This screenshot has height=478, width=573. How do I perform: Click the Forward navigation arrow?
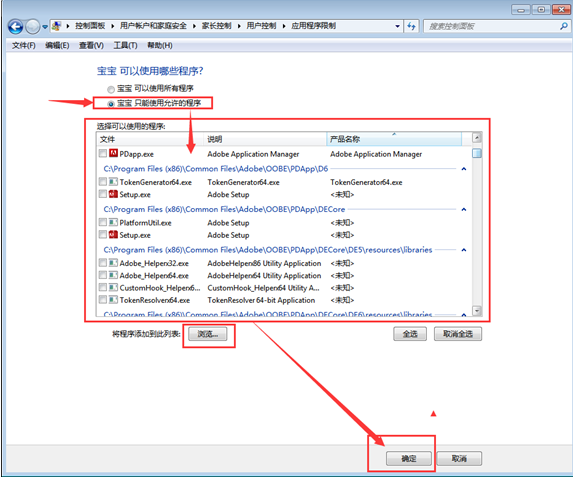click(x=33, y=26)
